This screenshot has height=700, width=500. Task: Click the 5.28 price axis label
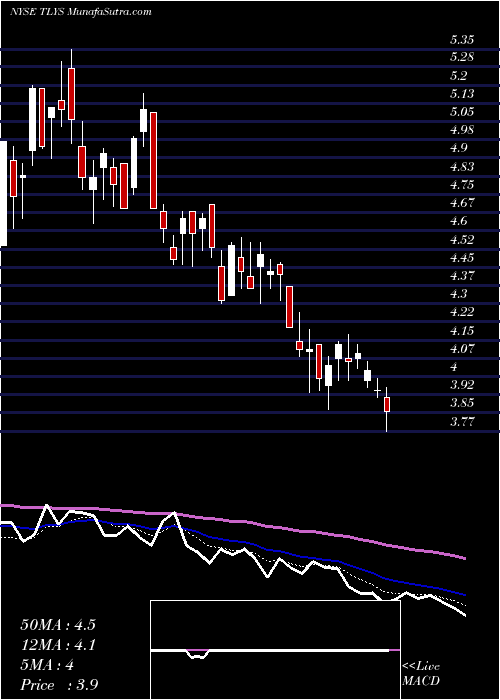[x=462, y=57]
